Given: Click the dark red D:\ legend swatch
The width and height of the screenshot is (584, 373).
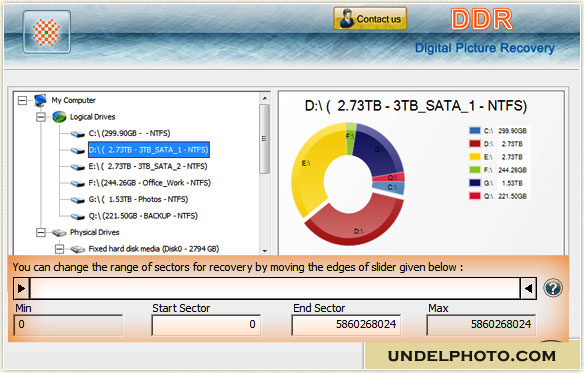Looking at the screenshot, I should pyautogui.click(x=474, y=144).
